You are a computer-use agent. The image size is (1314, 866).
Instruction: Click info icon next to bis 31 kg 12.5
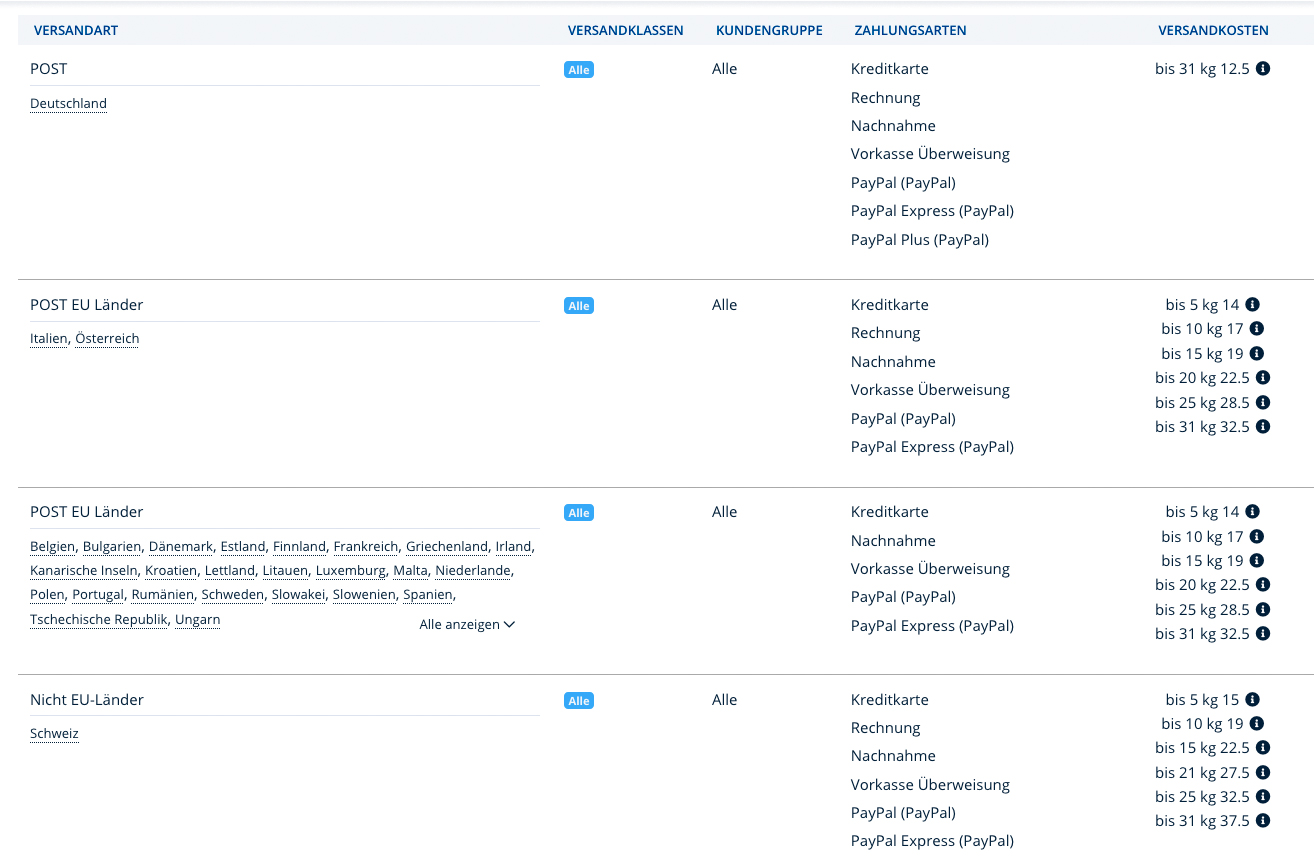point(1263,69)
